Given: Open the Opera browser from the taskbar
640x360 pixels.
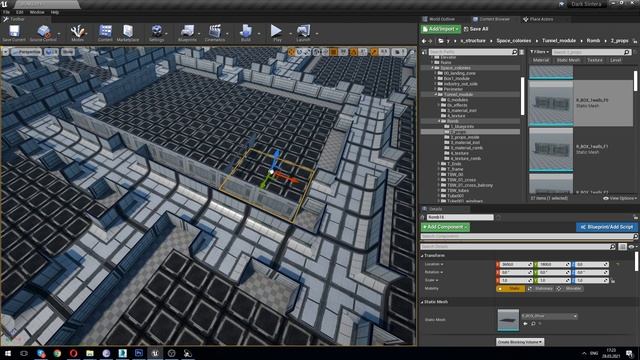Looking at the screenshot, I should pyautogui.click(x=73, y=353).
